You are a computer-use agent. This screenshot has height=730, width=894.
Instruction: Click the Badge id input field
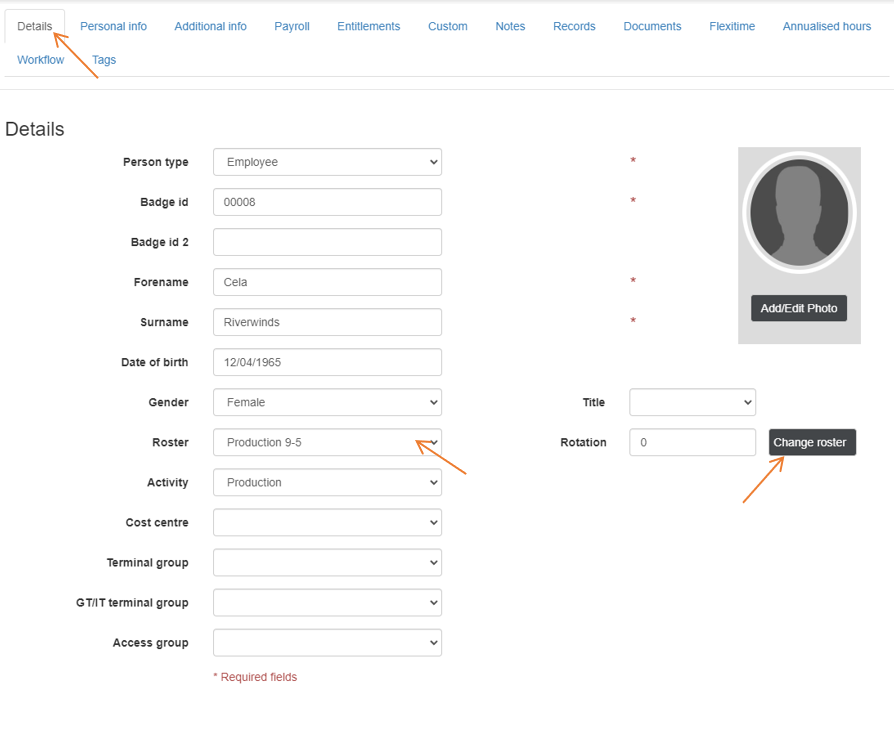[327, 202]
